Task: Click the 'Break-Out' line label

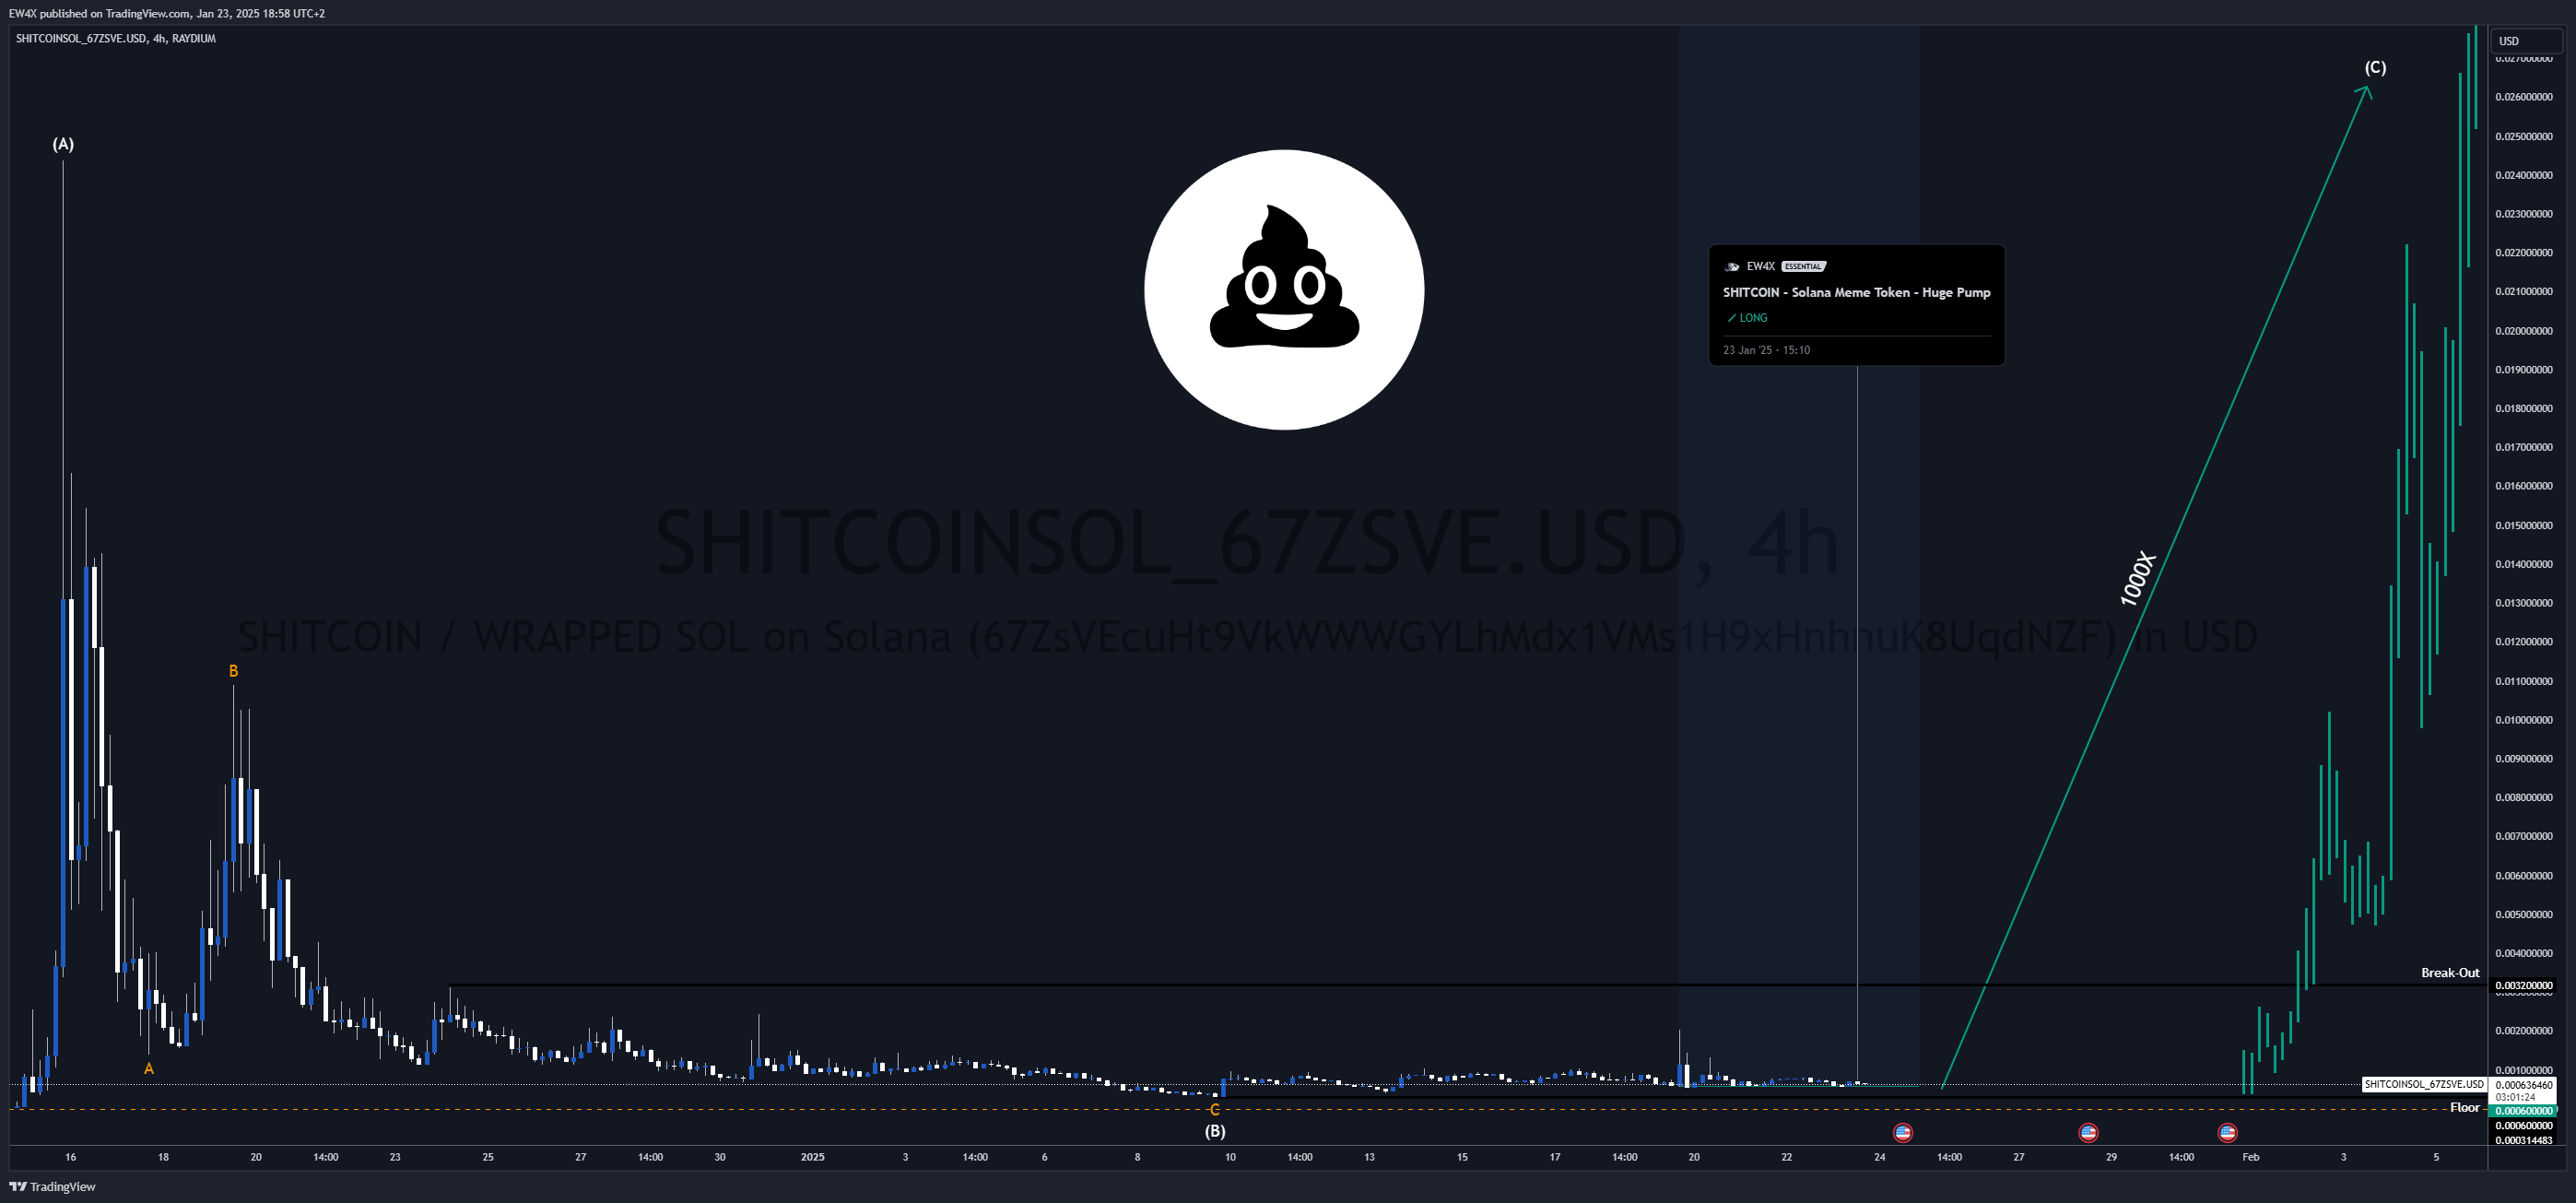Action: click(2450, 972)
